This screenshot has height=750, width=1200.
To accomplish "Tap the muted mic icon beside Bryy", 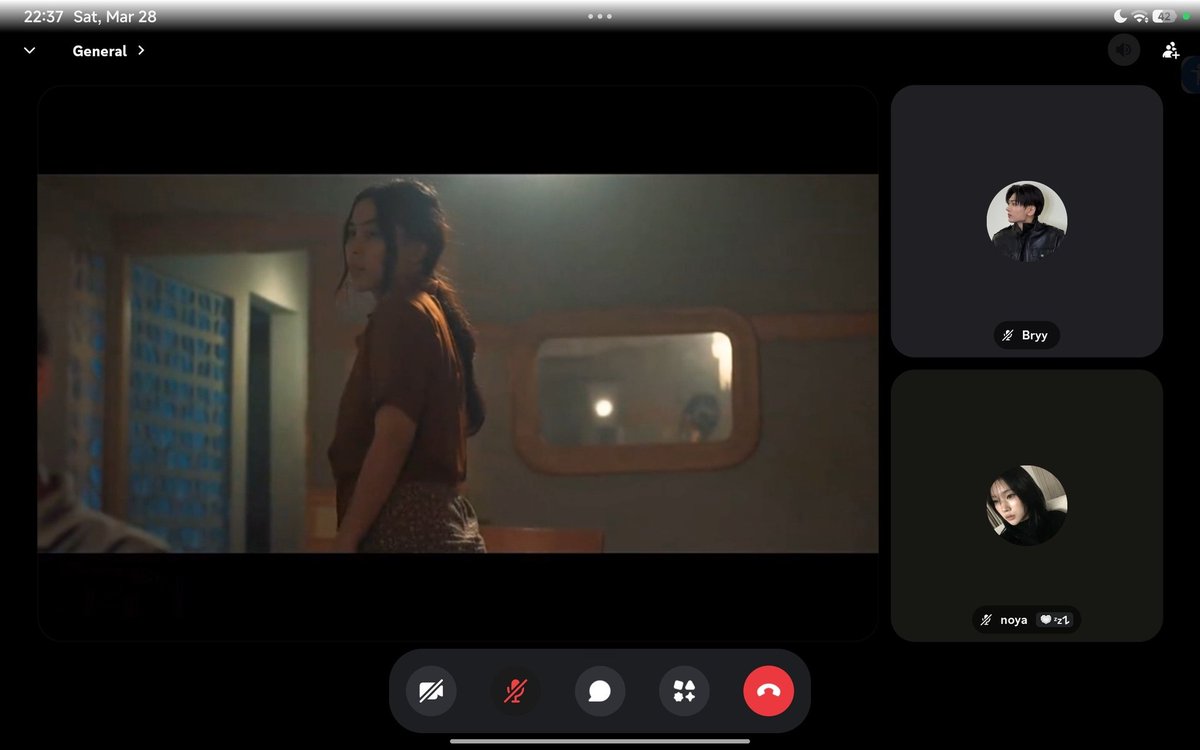I will (x=1009, y=336).
